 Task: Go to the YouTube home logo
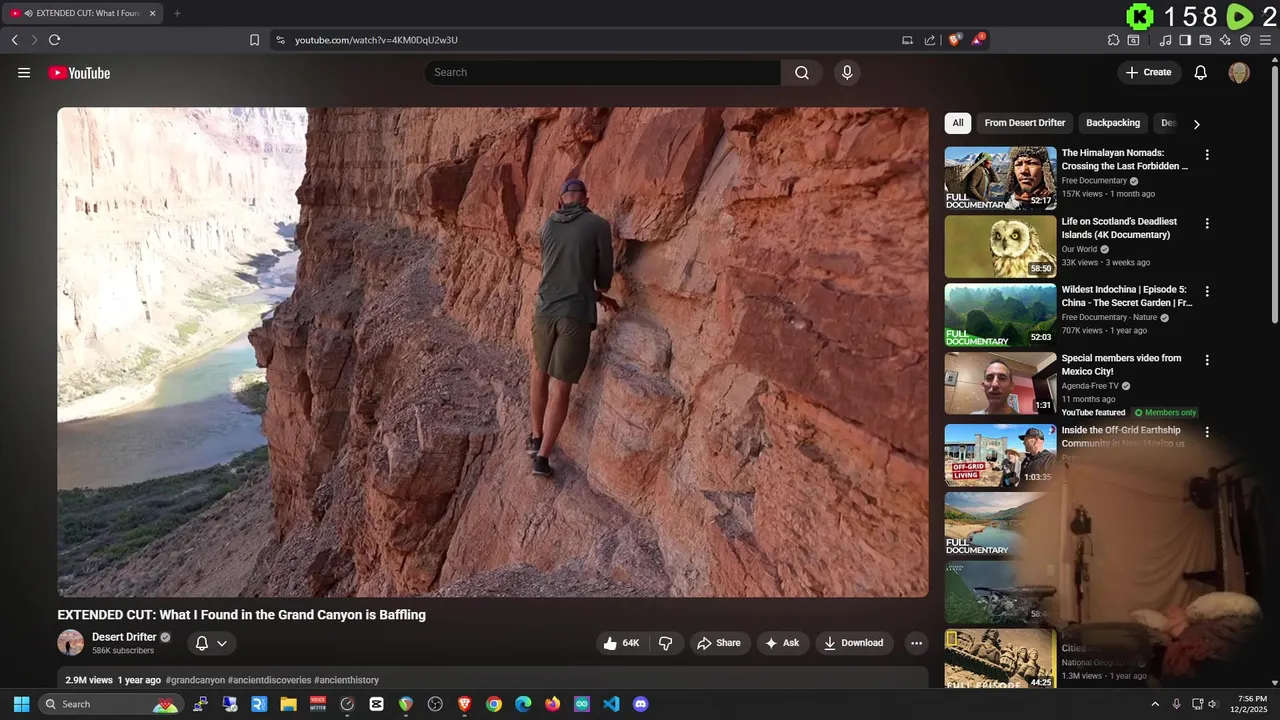(79, 72)
